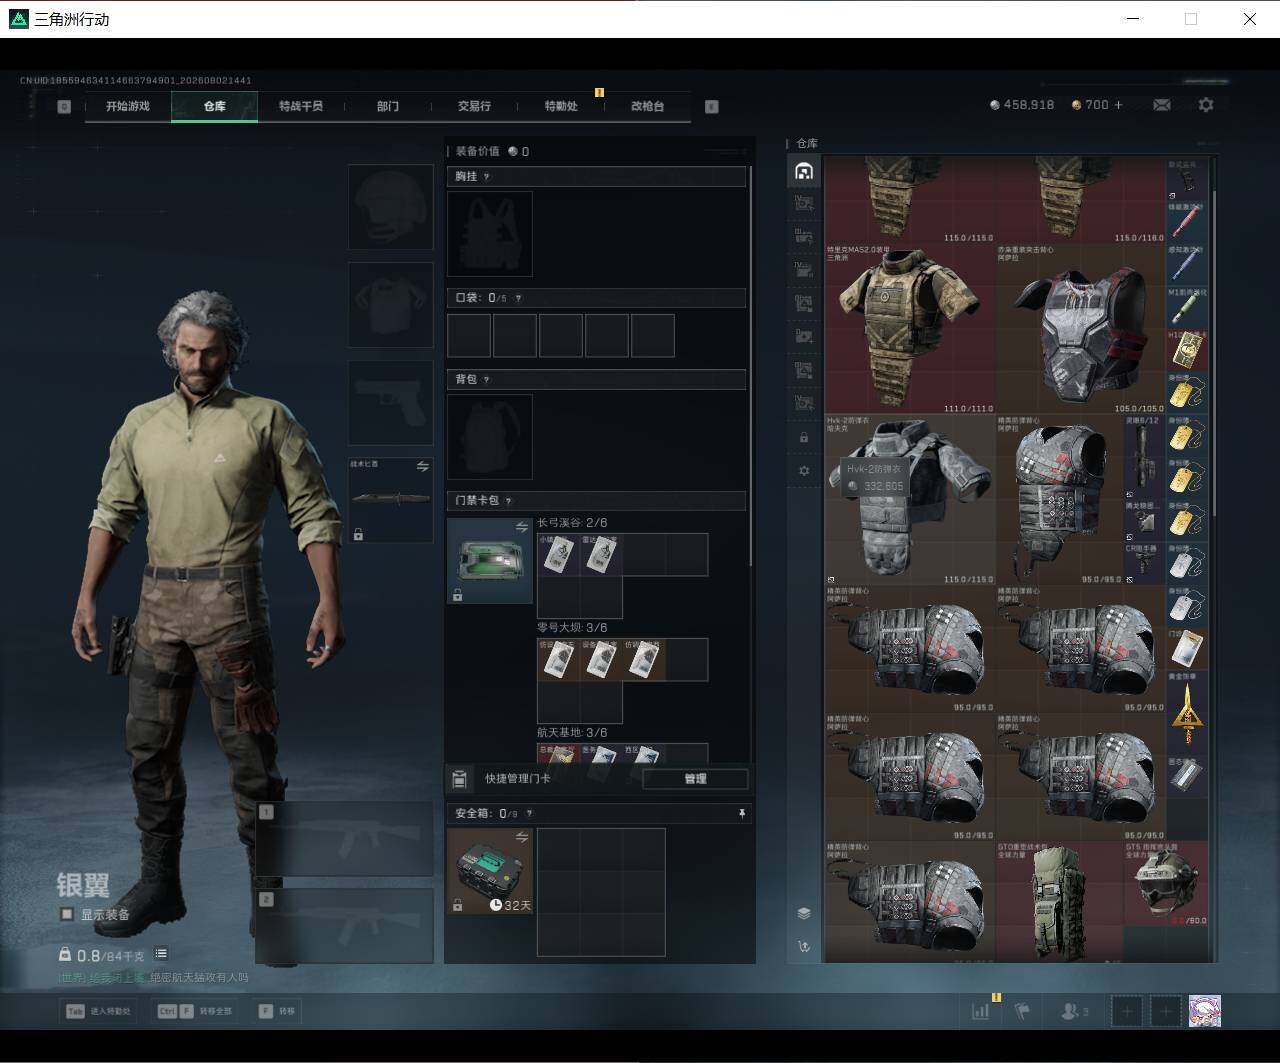The height and width of the screenshot is (1063, 1280).
Task: Select empty primary weapon slot 1
Action: [x=344, y=839]
